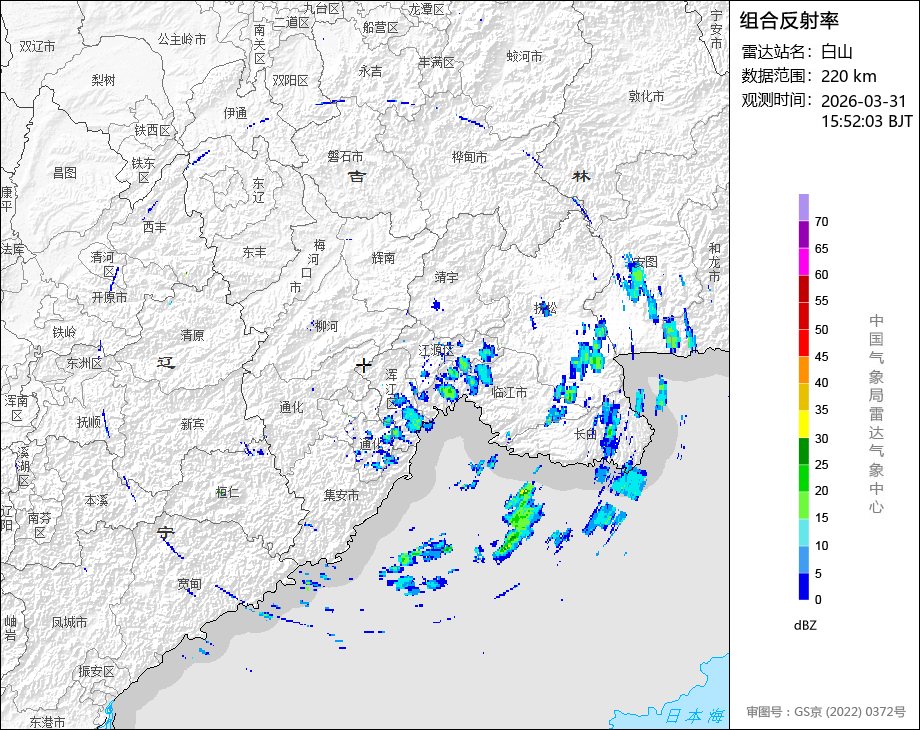Click the 丰满区 label on map
Screen dimensions: 920x730
click(x=437, y=62)
